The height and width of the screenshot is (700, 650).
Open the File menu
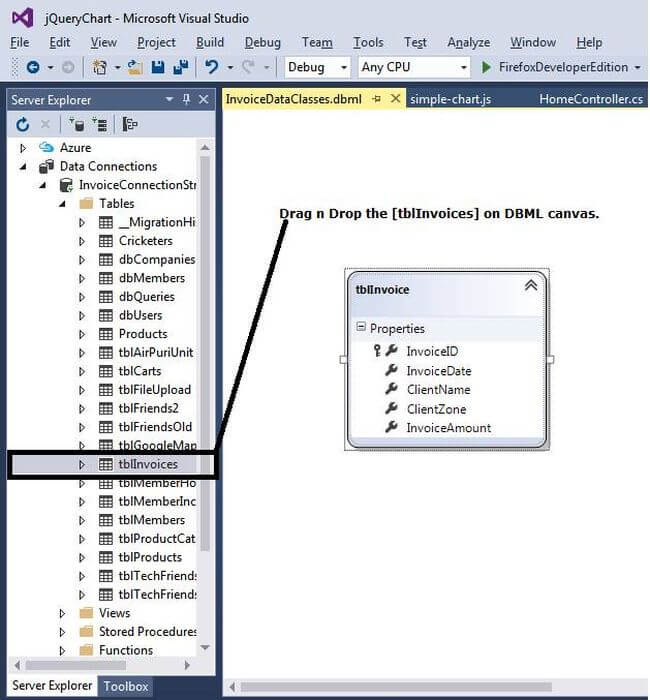pyautogui.click(x=20, y=42)
